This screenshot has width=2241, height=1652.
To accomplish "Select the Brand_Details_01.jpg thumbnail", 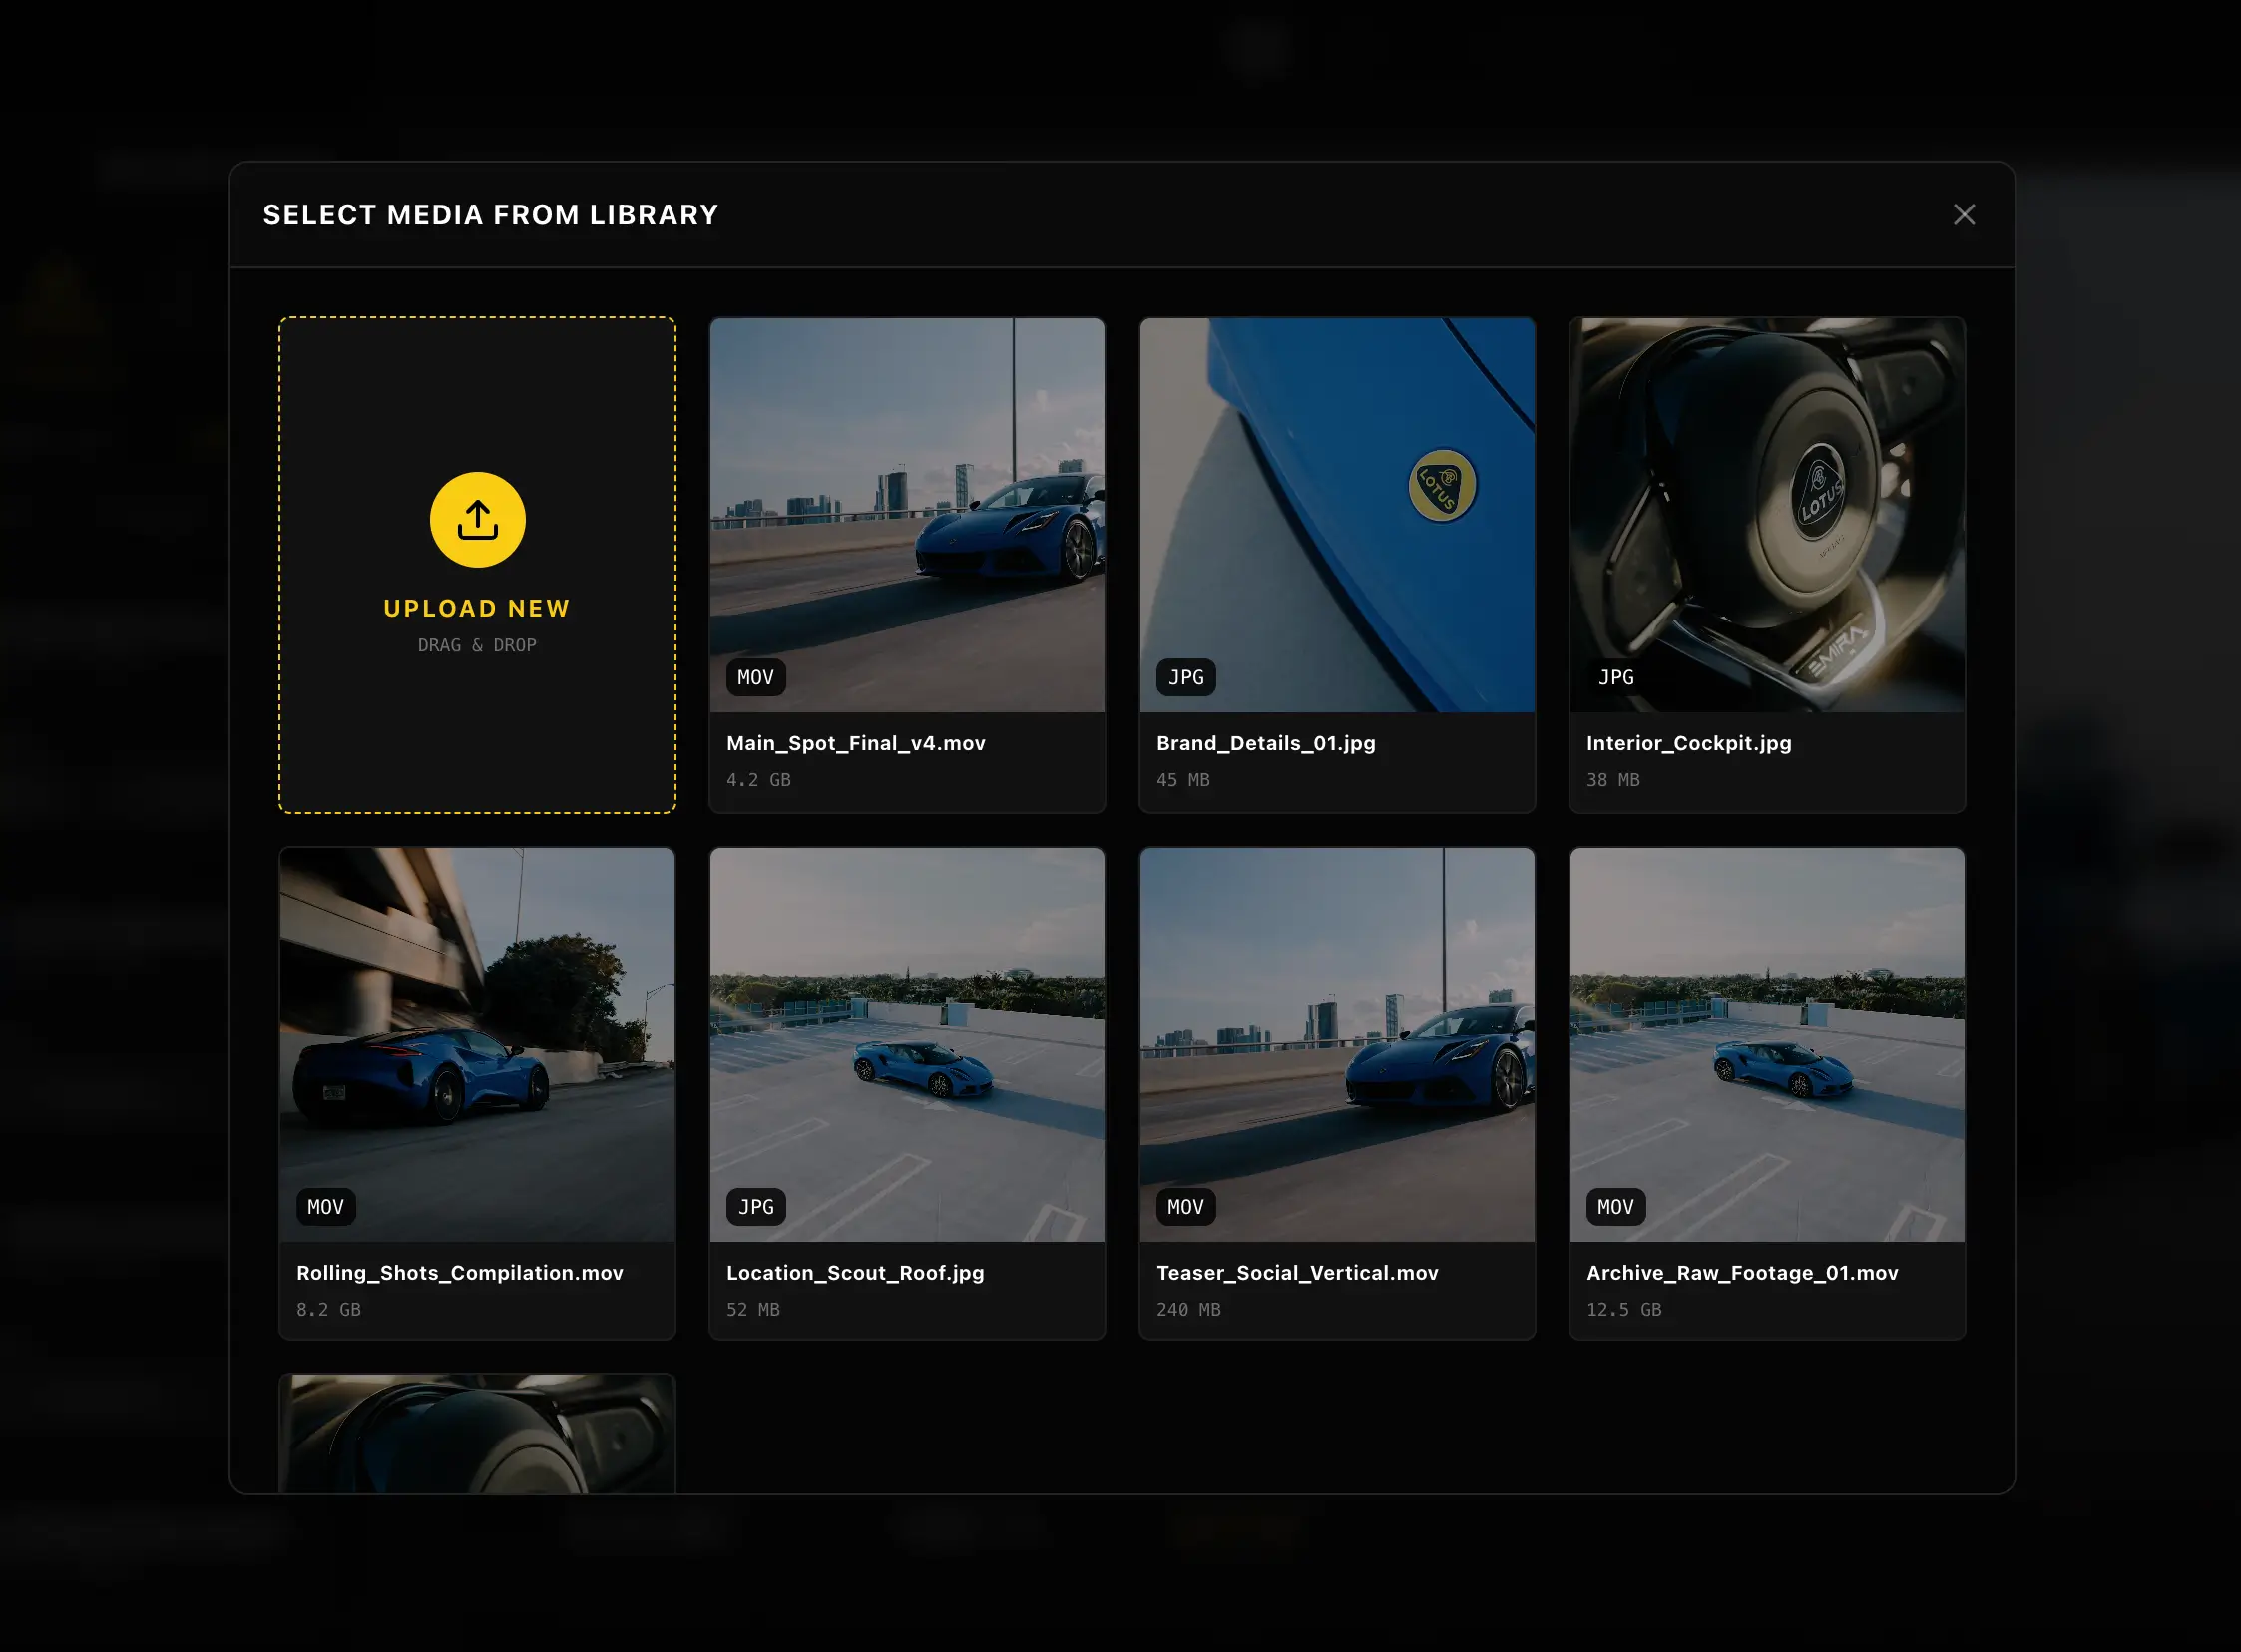I will (x=1337, y=515).
